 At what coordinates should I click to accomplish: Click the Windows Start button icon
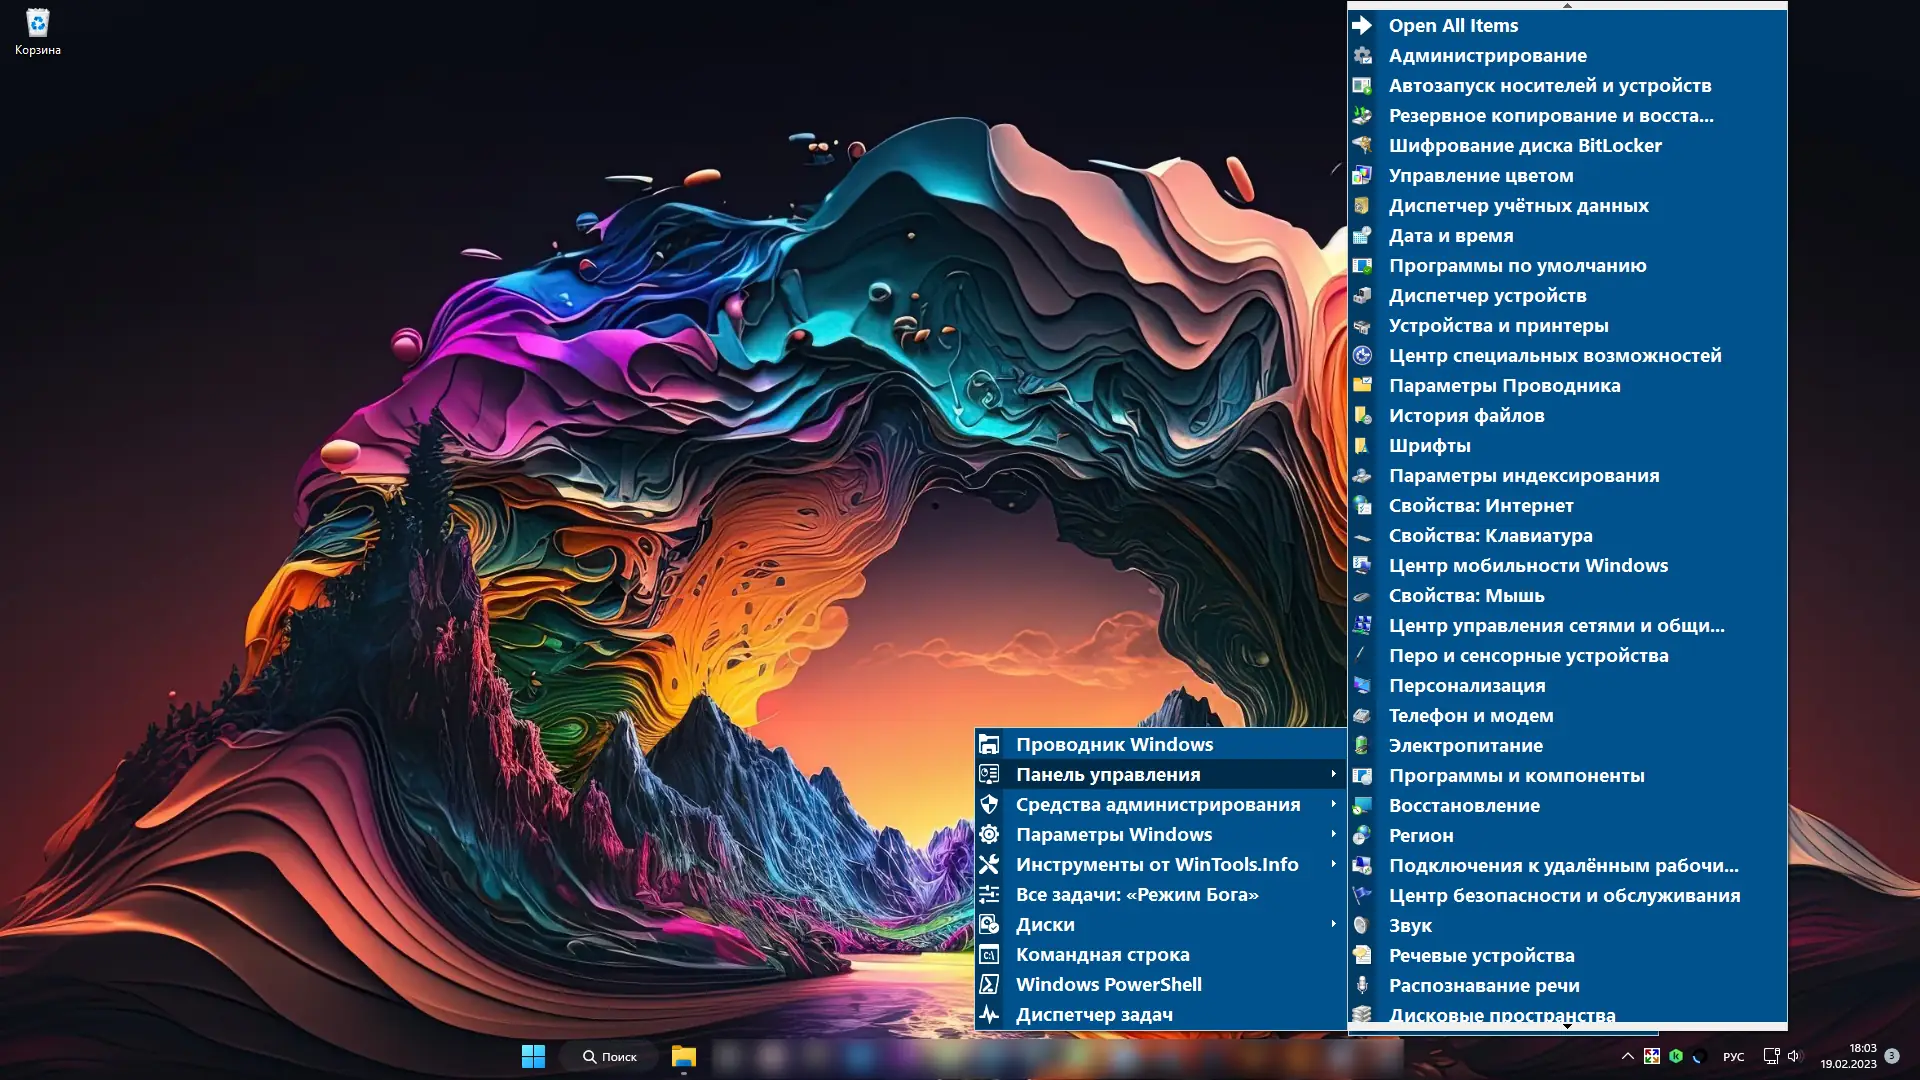(x=533, y=1056)
